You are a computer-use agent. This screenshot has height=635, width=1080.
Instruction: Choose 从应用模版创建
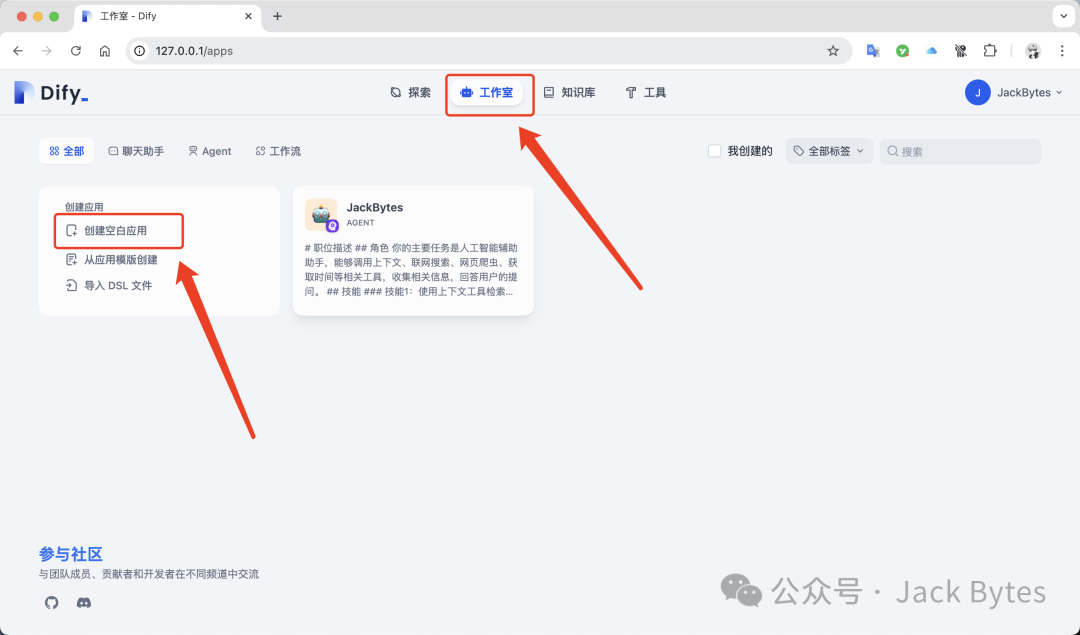(120, 260)
